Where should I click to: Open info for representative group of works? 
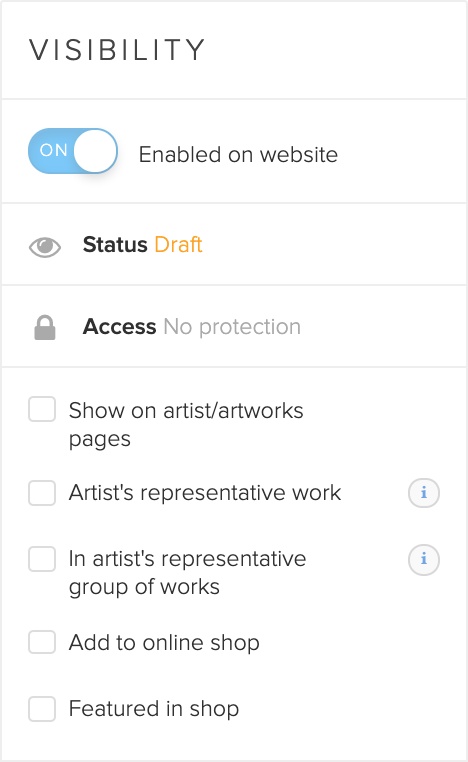point(424,559)
